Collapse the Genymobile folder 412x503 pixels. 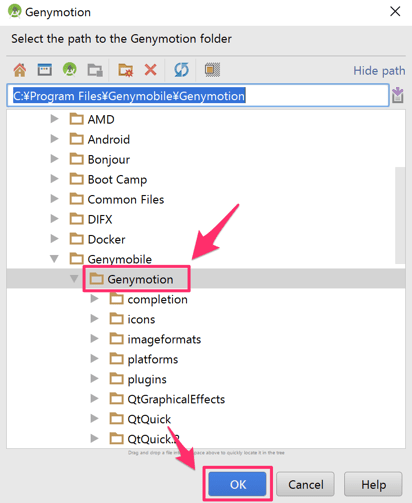click(54, 259)
